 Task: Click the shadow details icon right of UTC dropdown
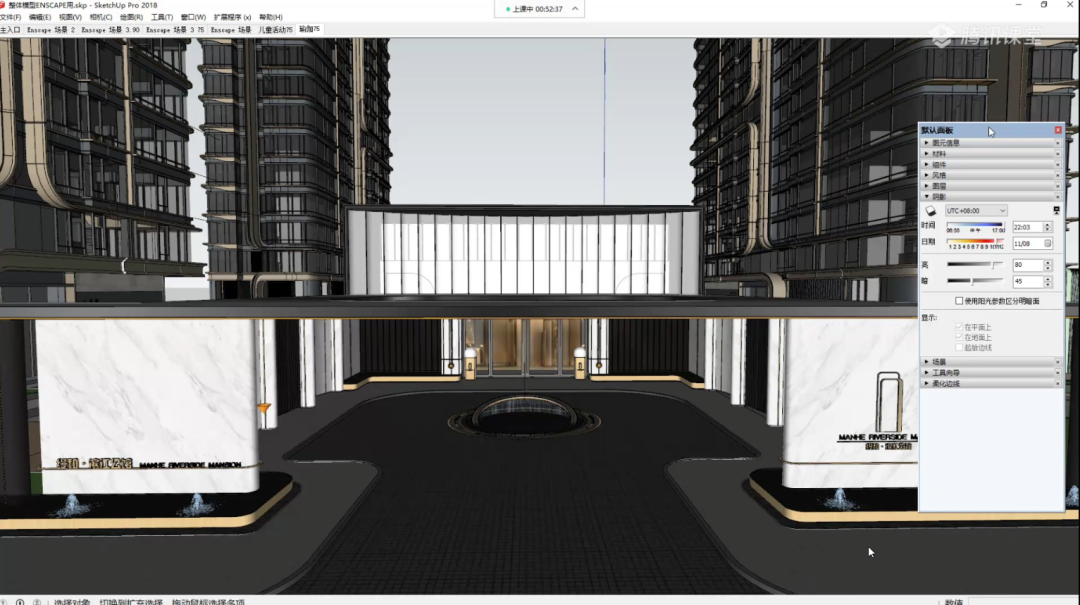[x=1057, y=210]
